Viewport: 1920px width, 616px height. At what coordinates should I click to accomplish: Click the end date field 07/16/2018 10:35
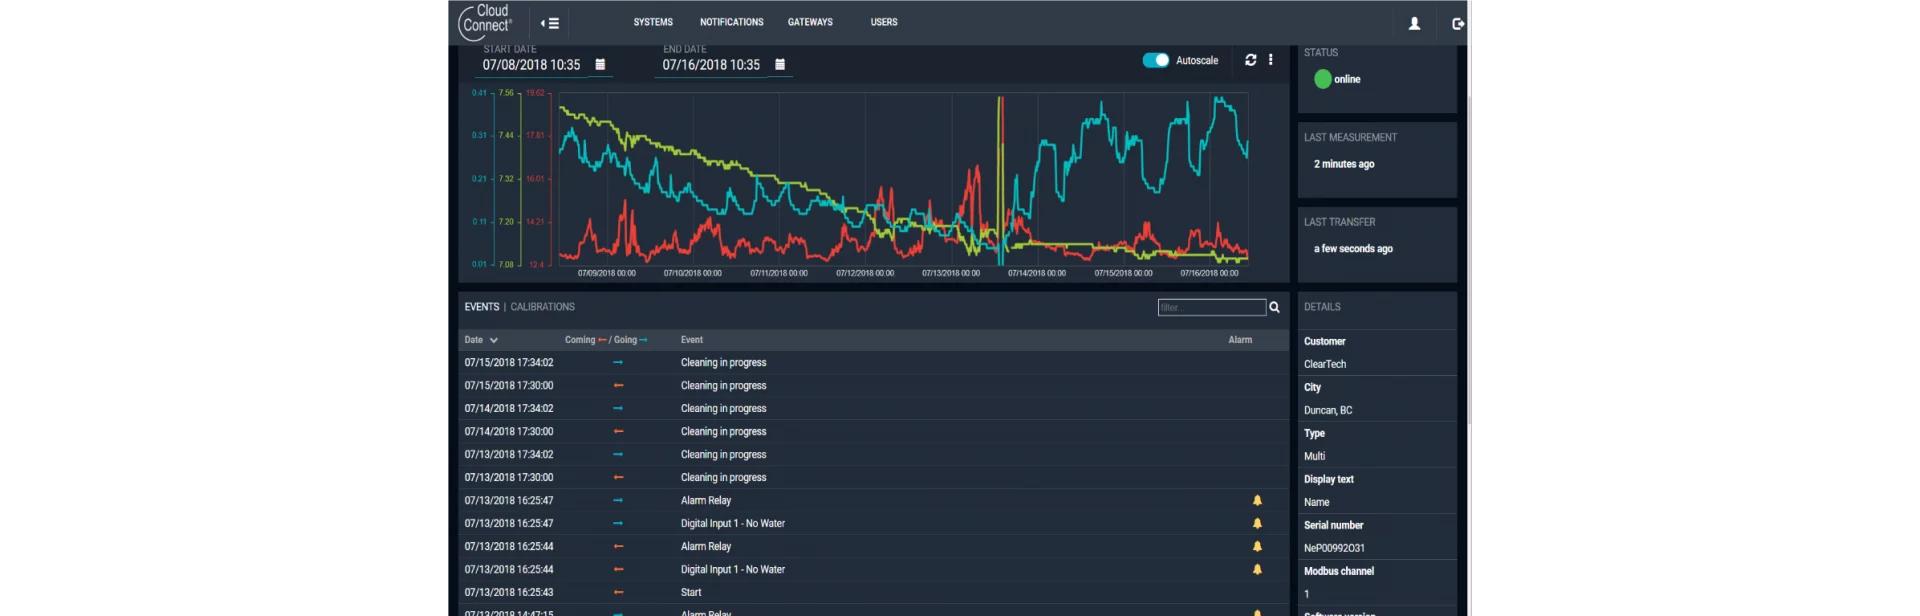[711, 65]
